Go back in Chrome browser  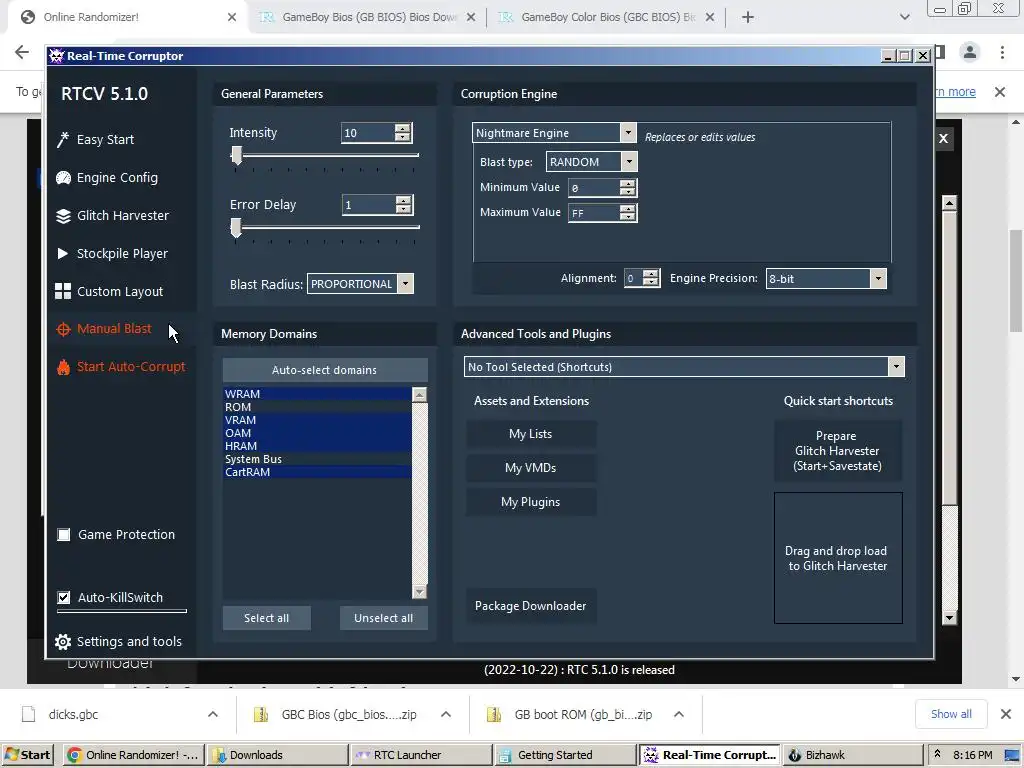pos(22,52)
